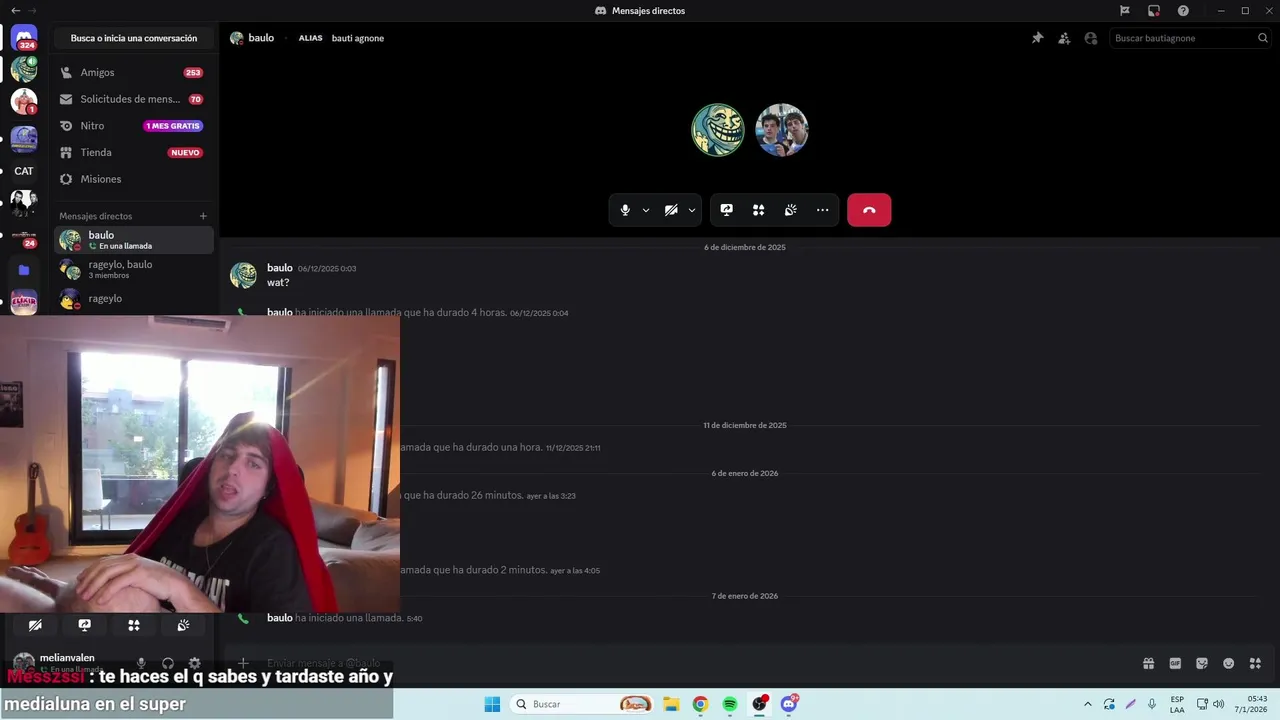Open sticker picker
Viewport: 1280px width, 720px height.
(1202, 663)
